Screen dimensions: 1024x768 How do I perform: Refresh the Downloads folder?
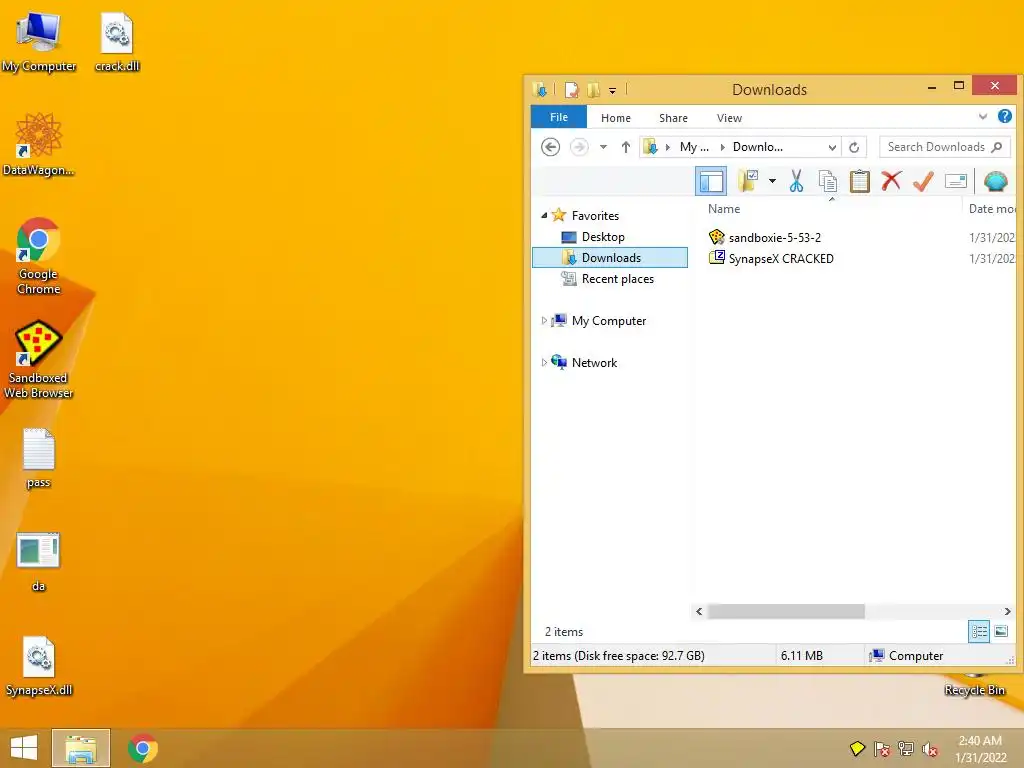[x=854, y=148]
